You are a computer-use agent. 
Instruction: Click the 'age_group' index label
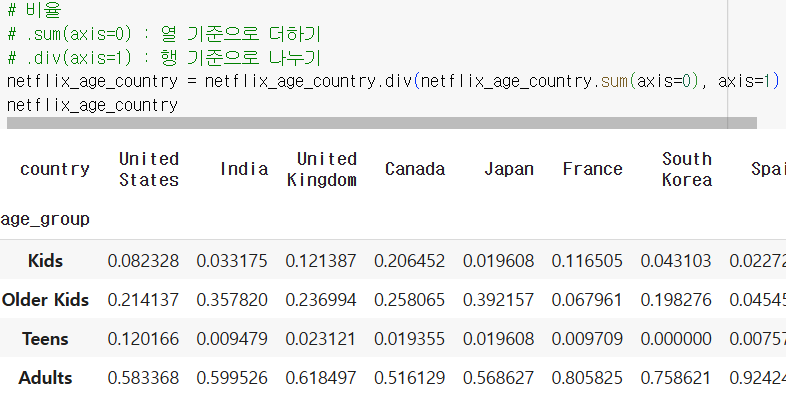coord(45,219)
